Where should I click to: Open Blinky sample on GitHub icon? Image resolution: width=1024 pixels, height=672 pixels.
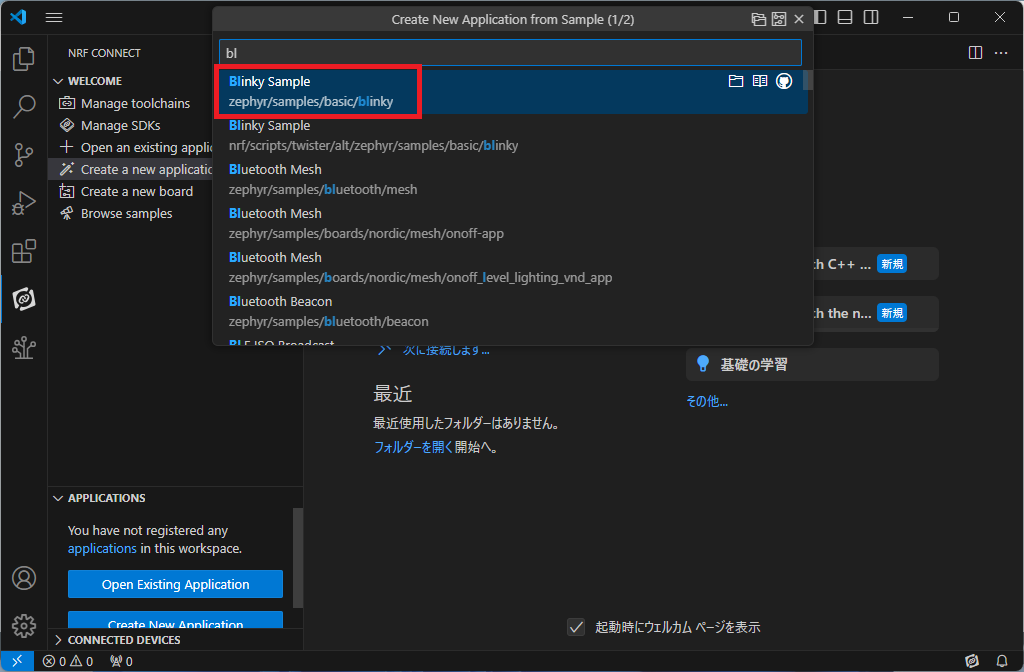tap(784, 81)
